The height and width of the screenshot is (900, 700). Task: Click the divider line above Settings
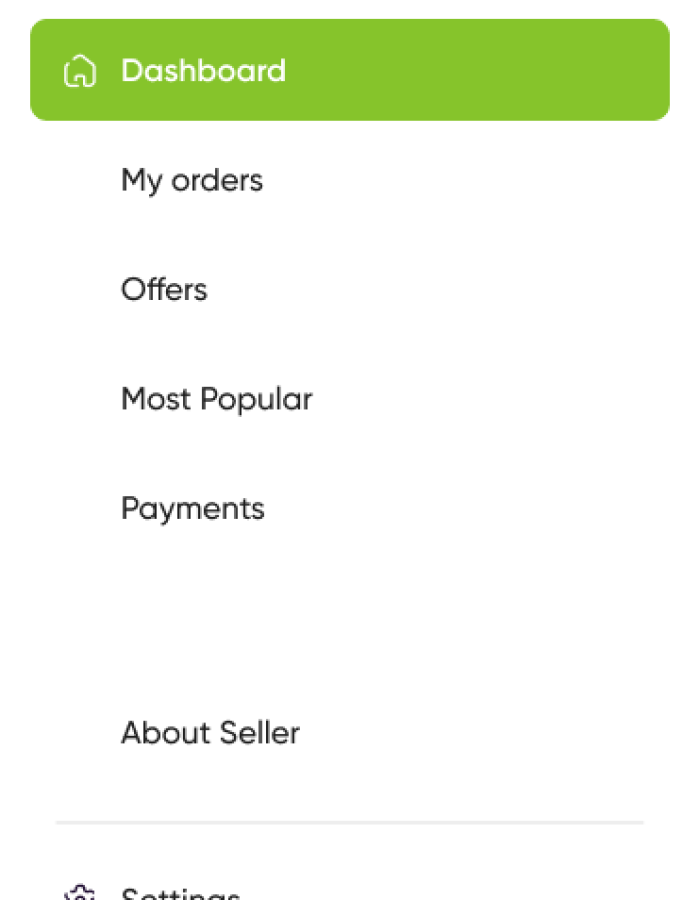349,823
